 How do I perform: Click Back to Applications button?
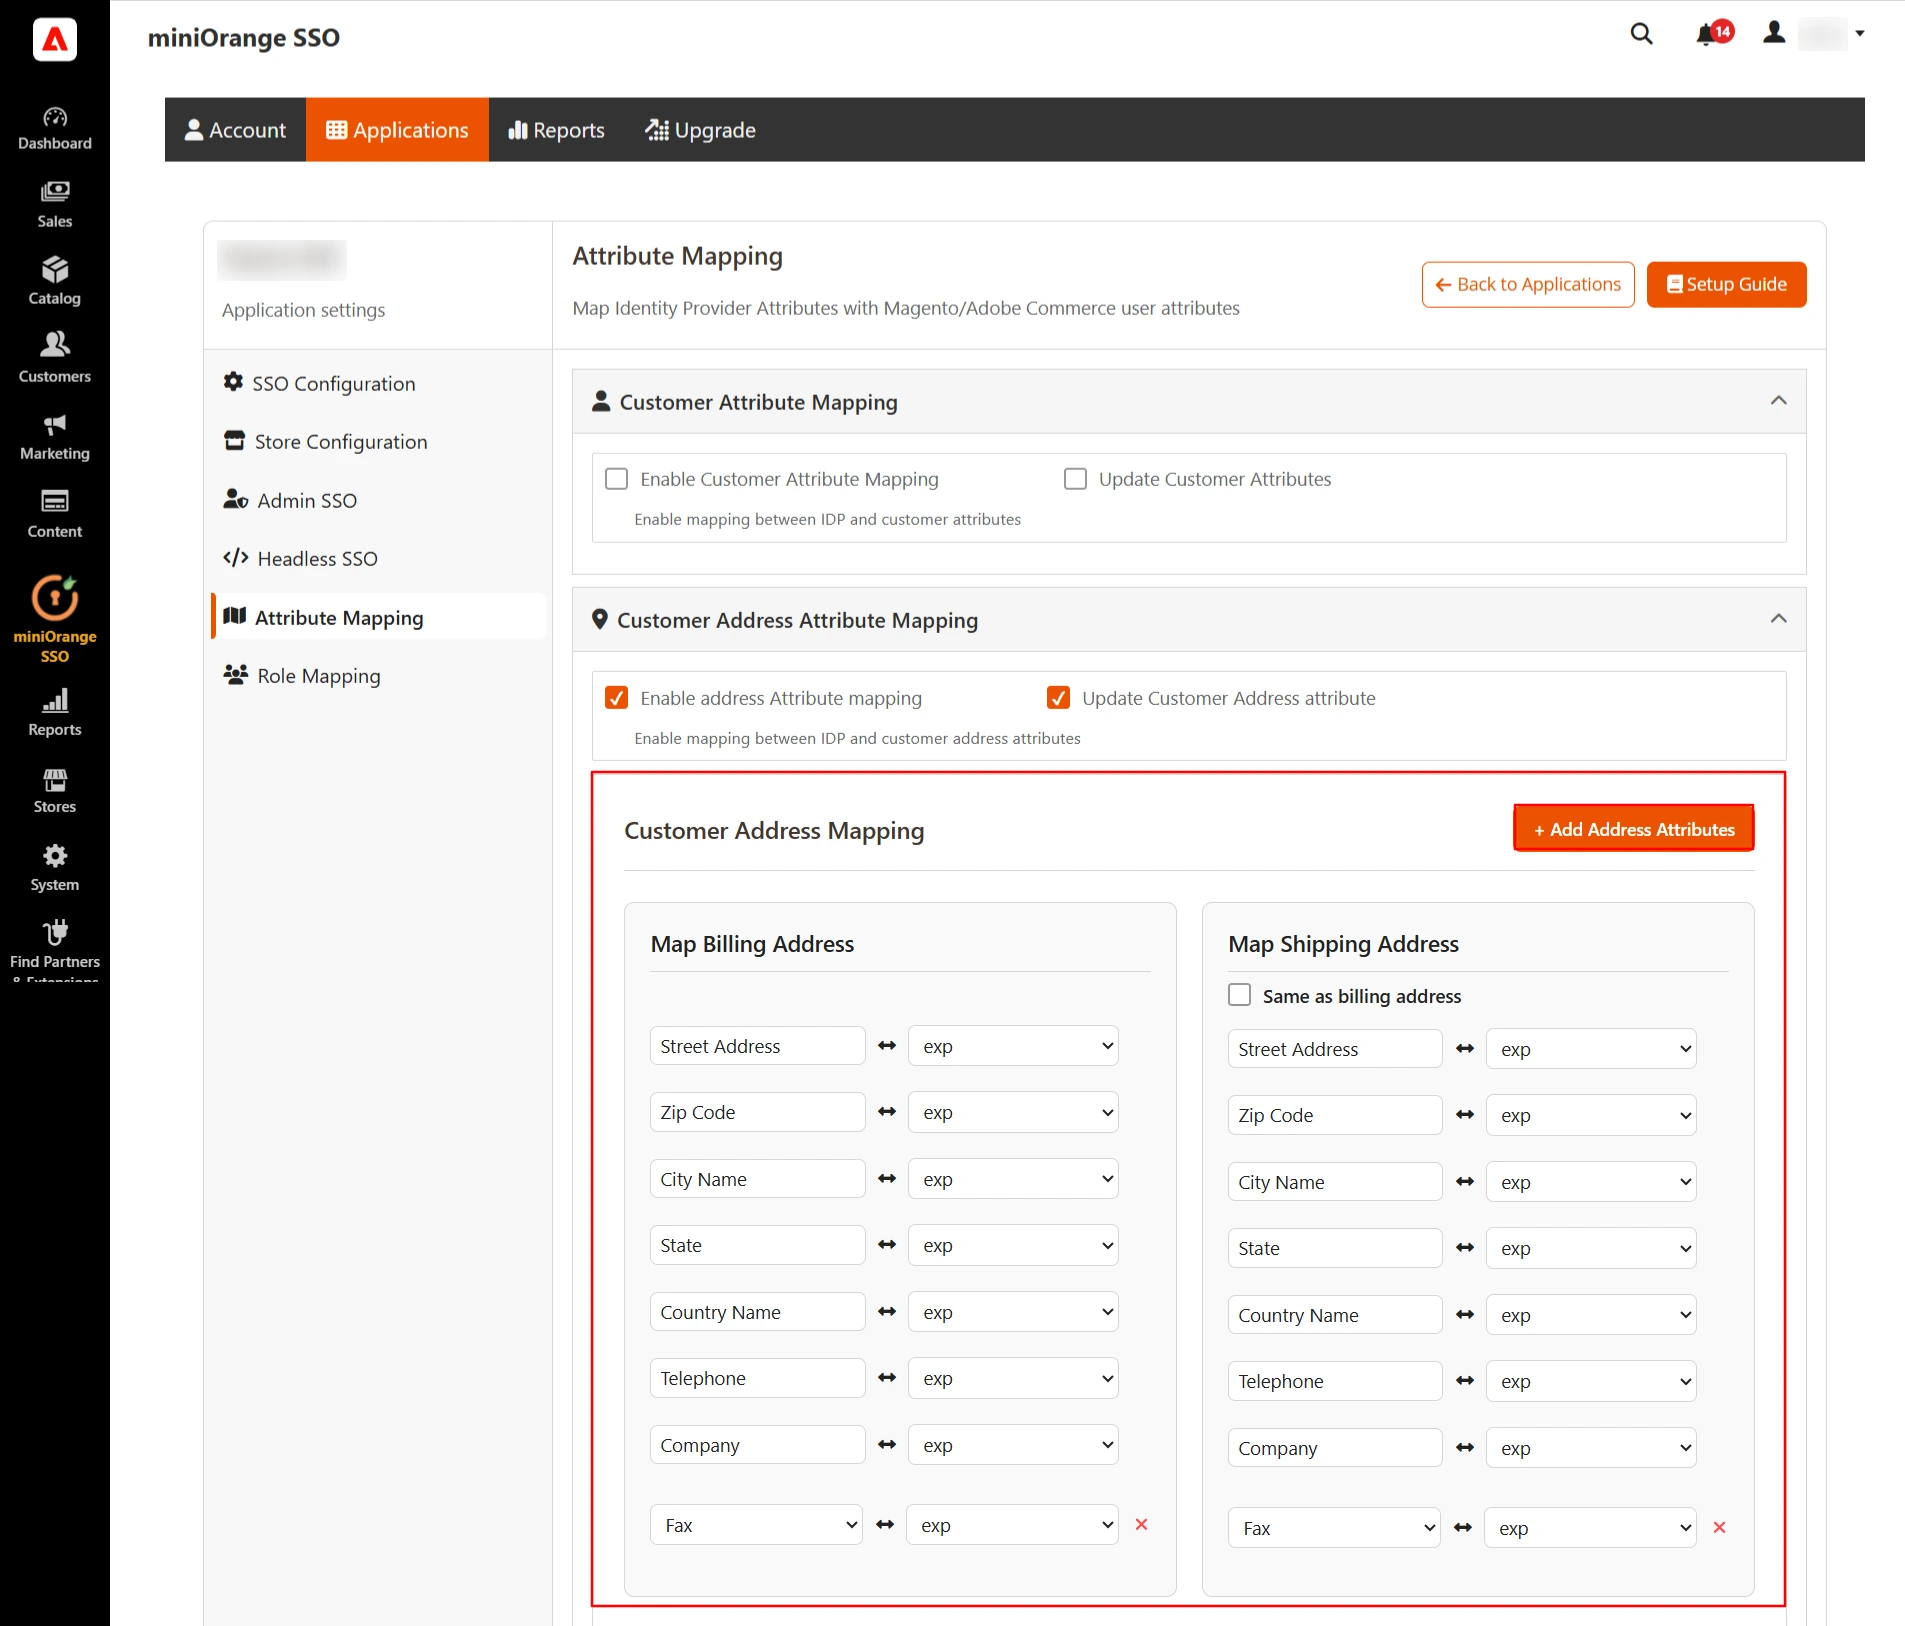point(1528,285)
